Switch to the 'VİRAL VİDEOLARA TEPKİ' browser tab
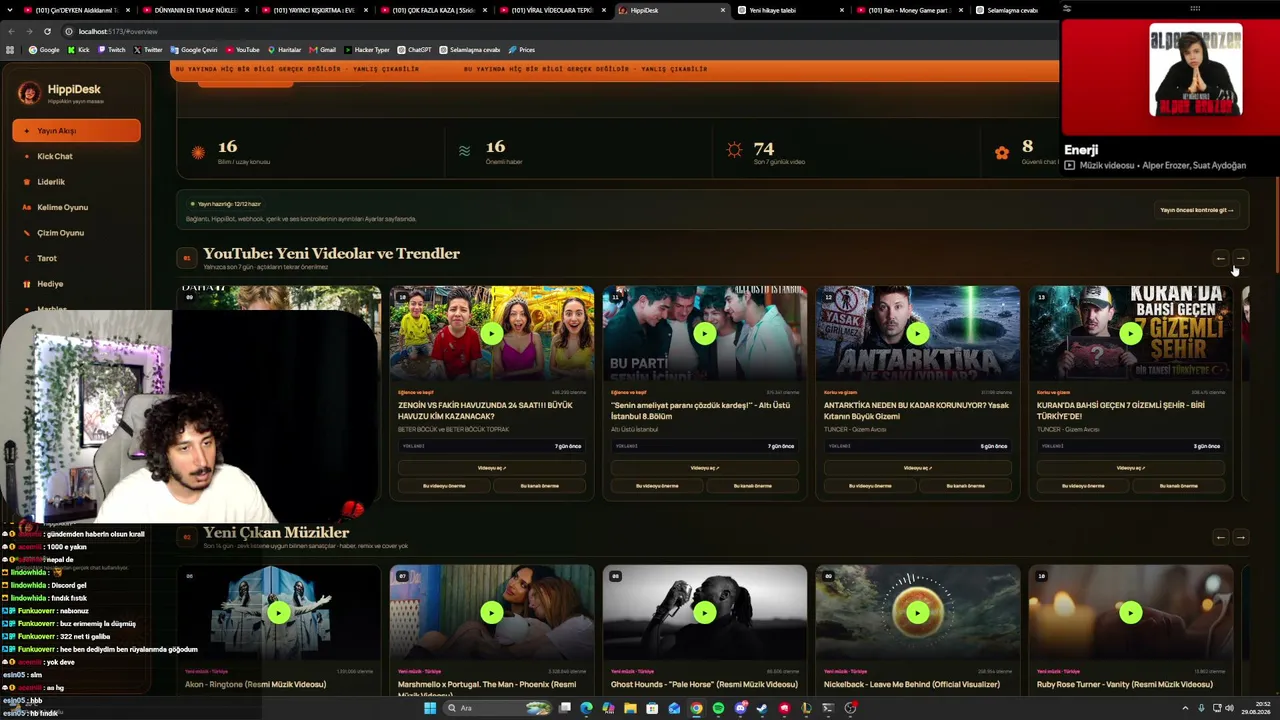This screenshot has height=720, width=1280. tap(552, 10)
